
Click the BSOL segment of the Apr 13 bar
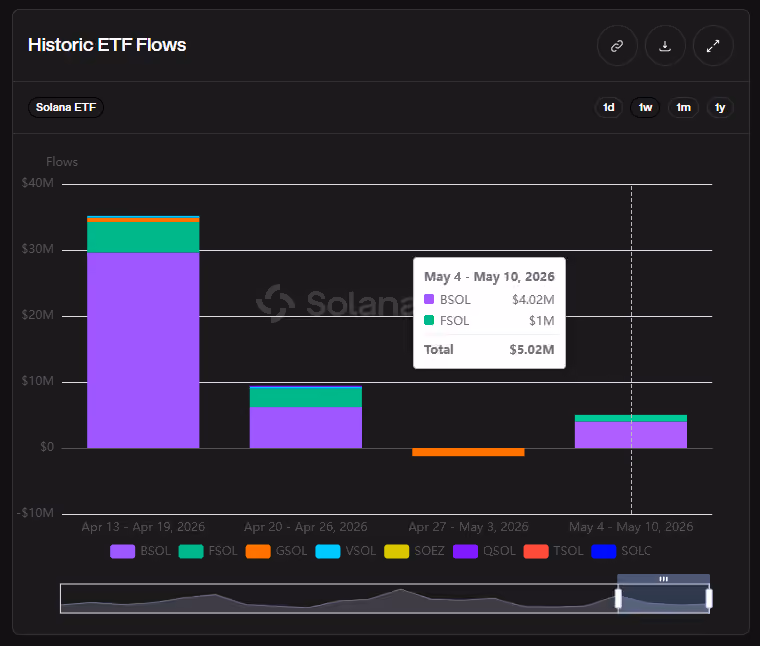coord(143,350)
